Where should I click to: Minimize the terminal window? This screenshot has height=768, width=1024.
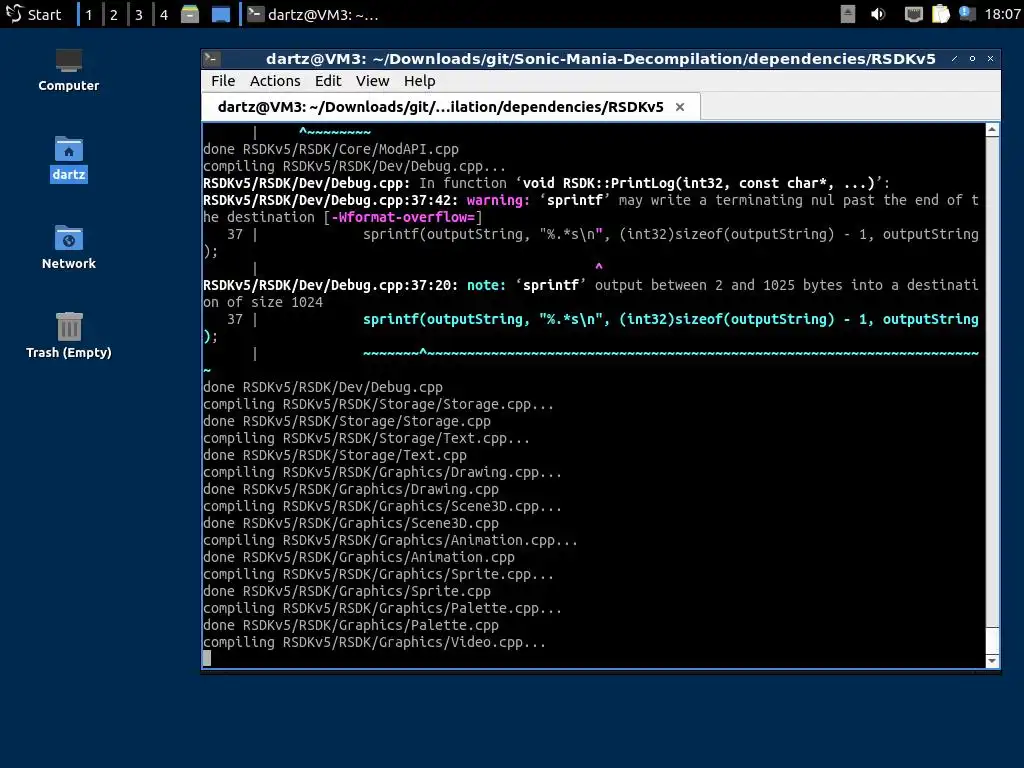coord(954,59)
